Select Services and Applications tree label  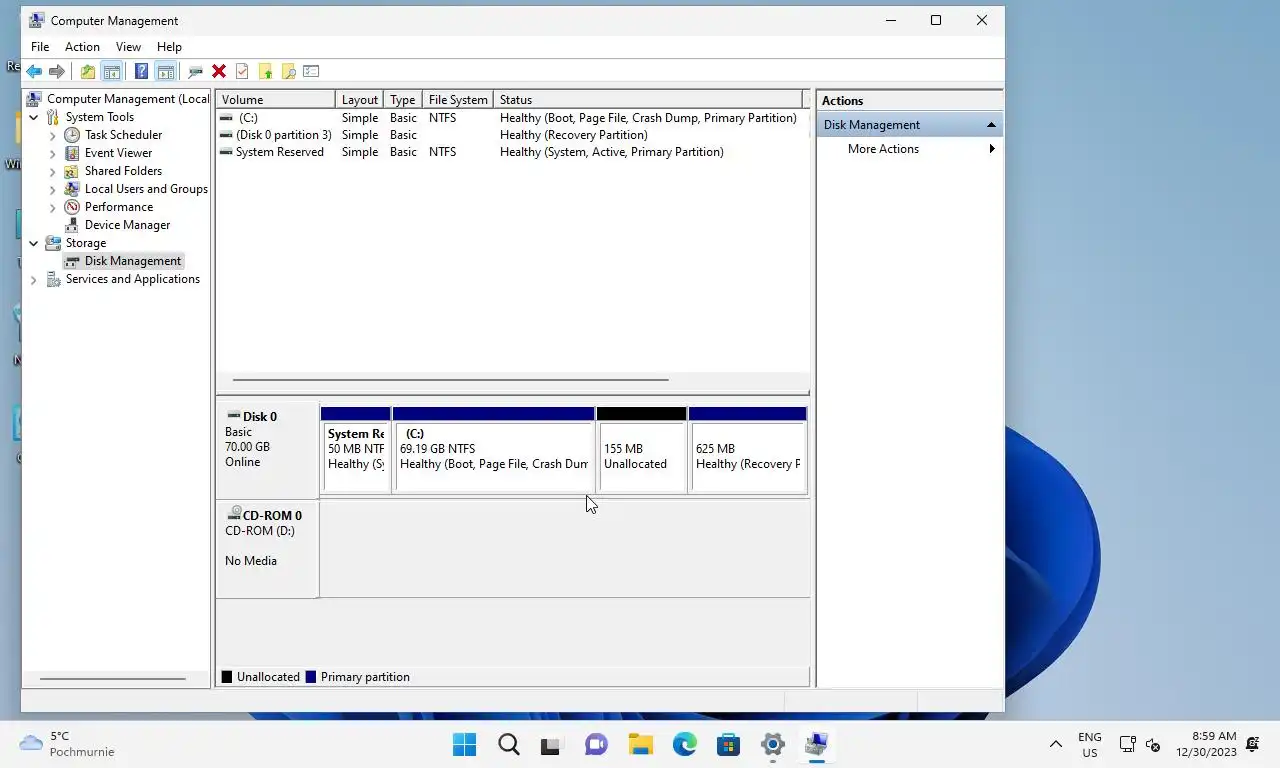(x=132, y=279)
